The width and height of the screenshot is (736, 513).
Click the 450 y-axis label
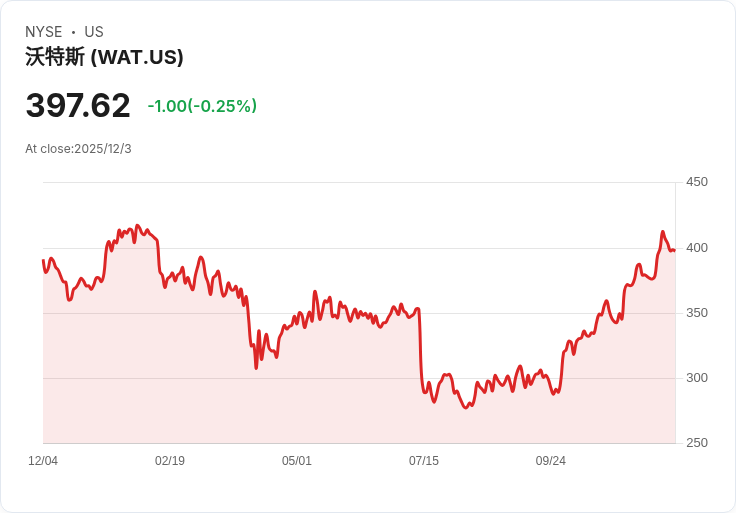tap(697, 182)
